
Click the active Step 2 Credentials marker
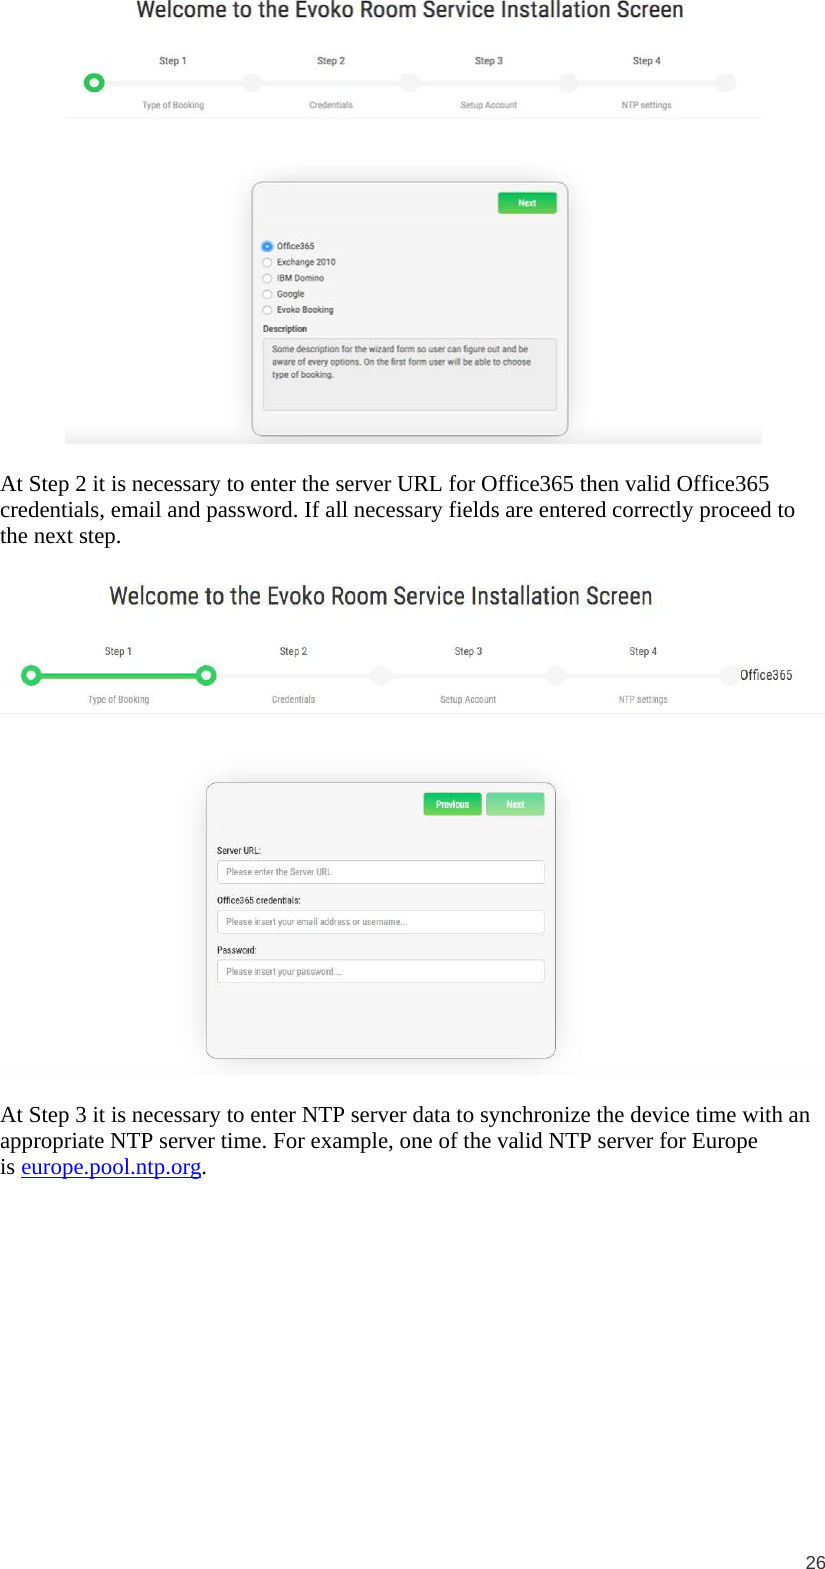coord(206,675)
